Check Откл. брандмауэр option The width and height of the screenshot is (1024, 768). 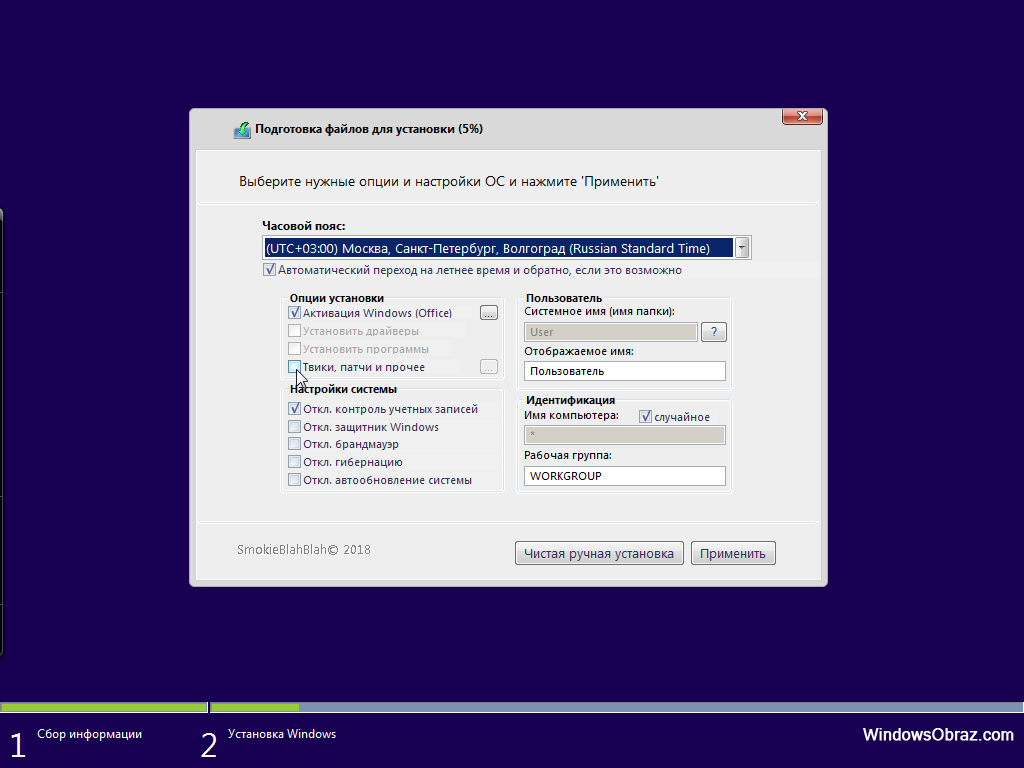pos(295,444)
